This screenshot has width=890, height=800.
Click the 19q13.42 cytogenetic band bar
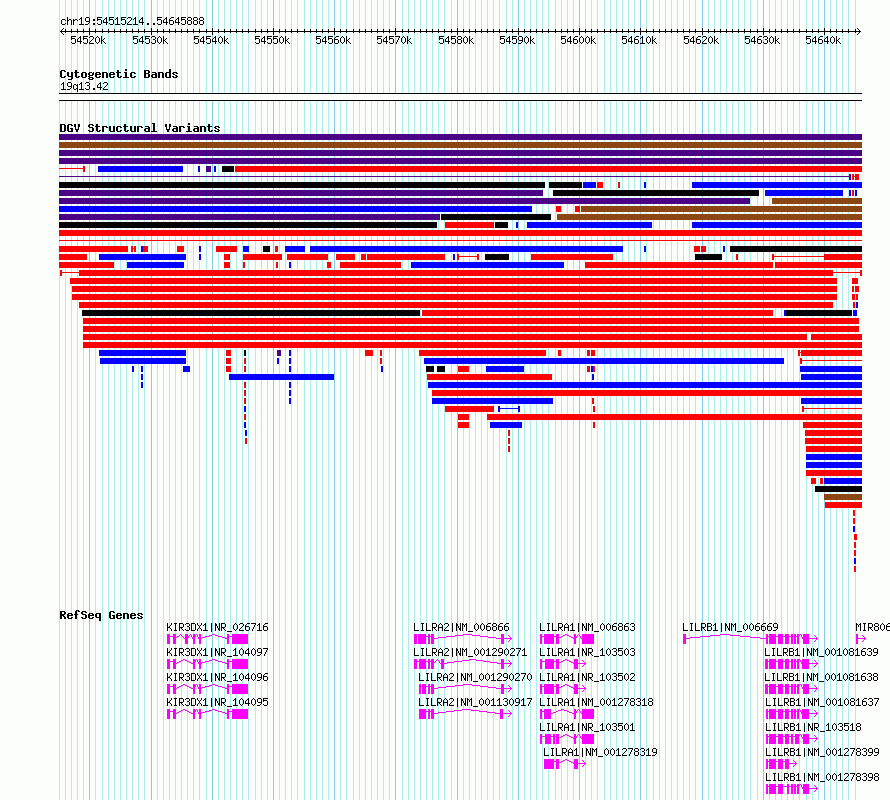click(x=460, y=97)
